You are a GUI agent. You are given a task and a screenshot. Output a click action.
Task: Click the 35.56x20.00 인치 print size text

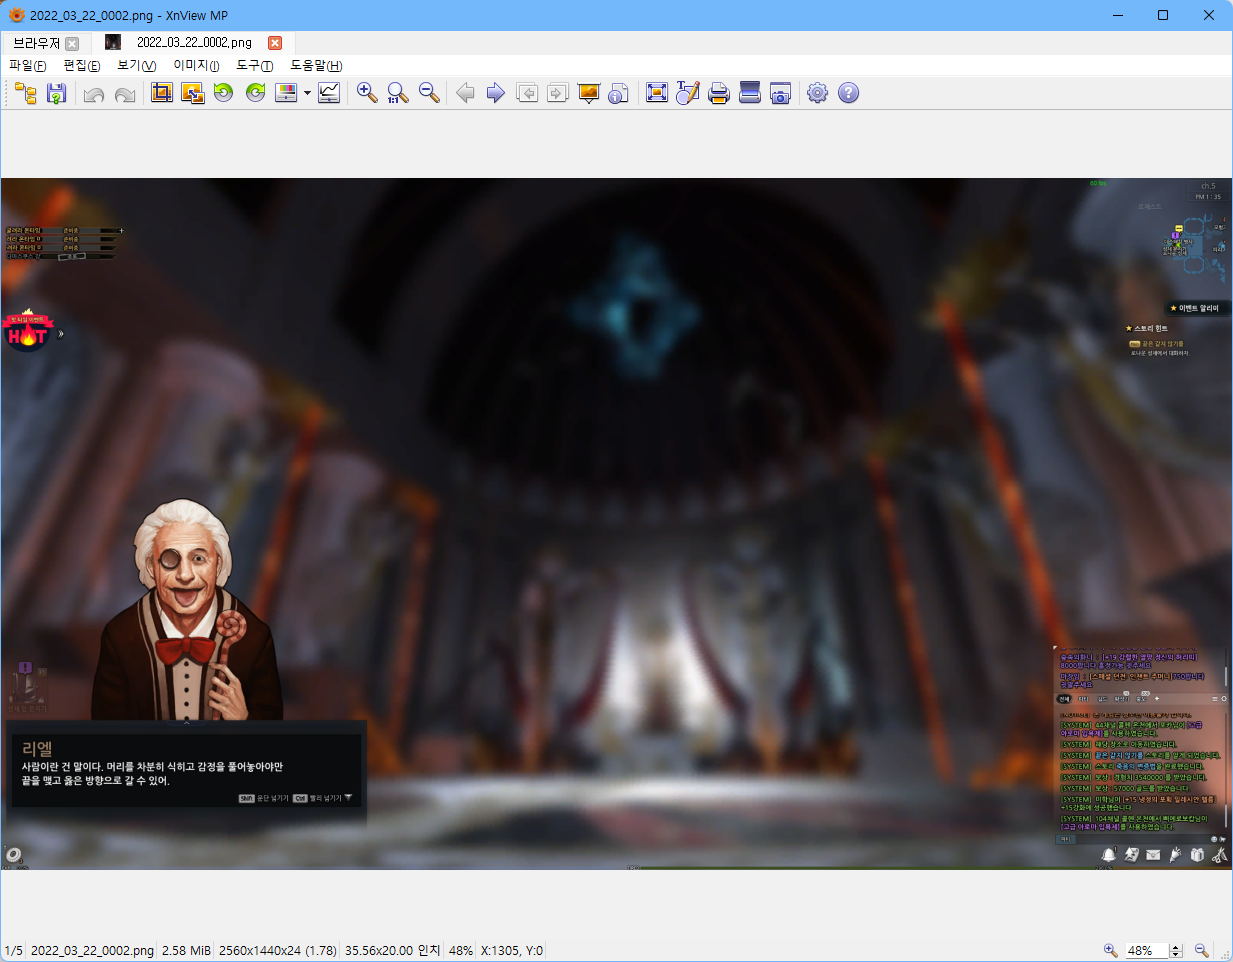pyautogui.click(x=393, y=950)
